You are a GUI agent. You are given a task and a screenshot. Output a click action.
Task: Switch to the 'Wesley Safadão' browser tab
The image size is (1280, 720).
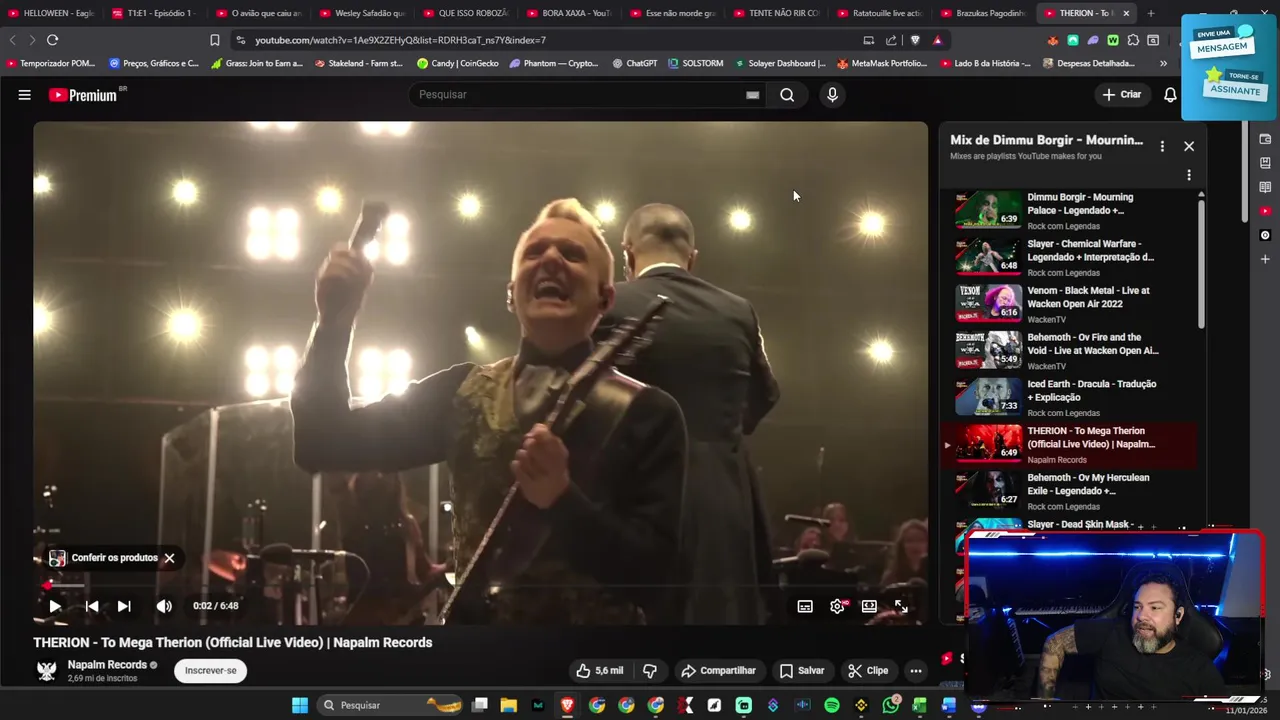(362, 13)
